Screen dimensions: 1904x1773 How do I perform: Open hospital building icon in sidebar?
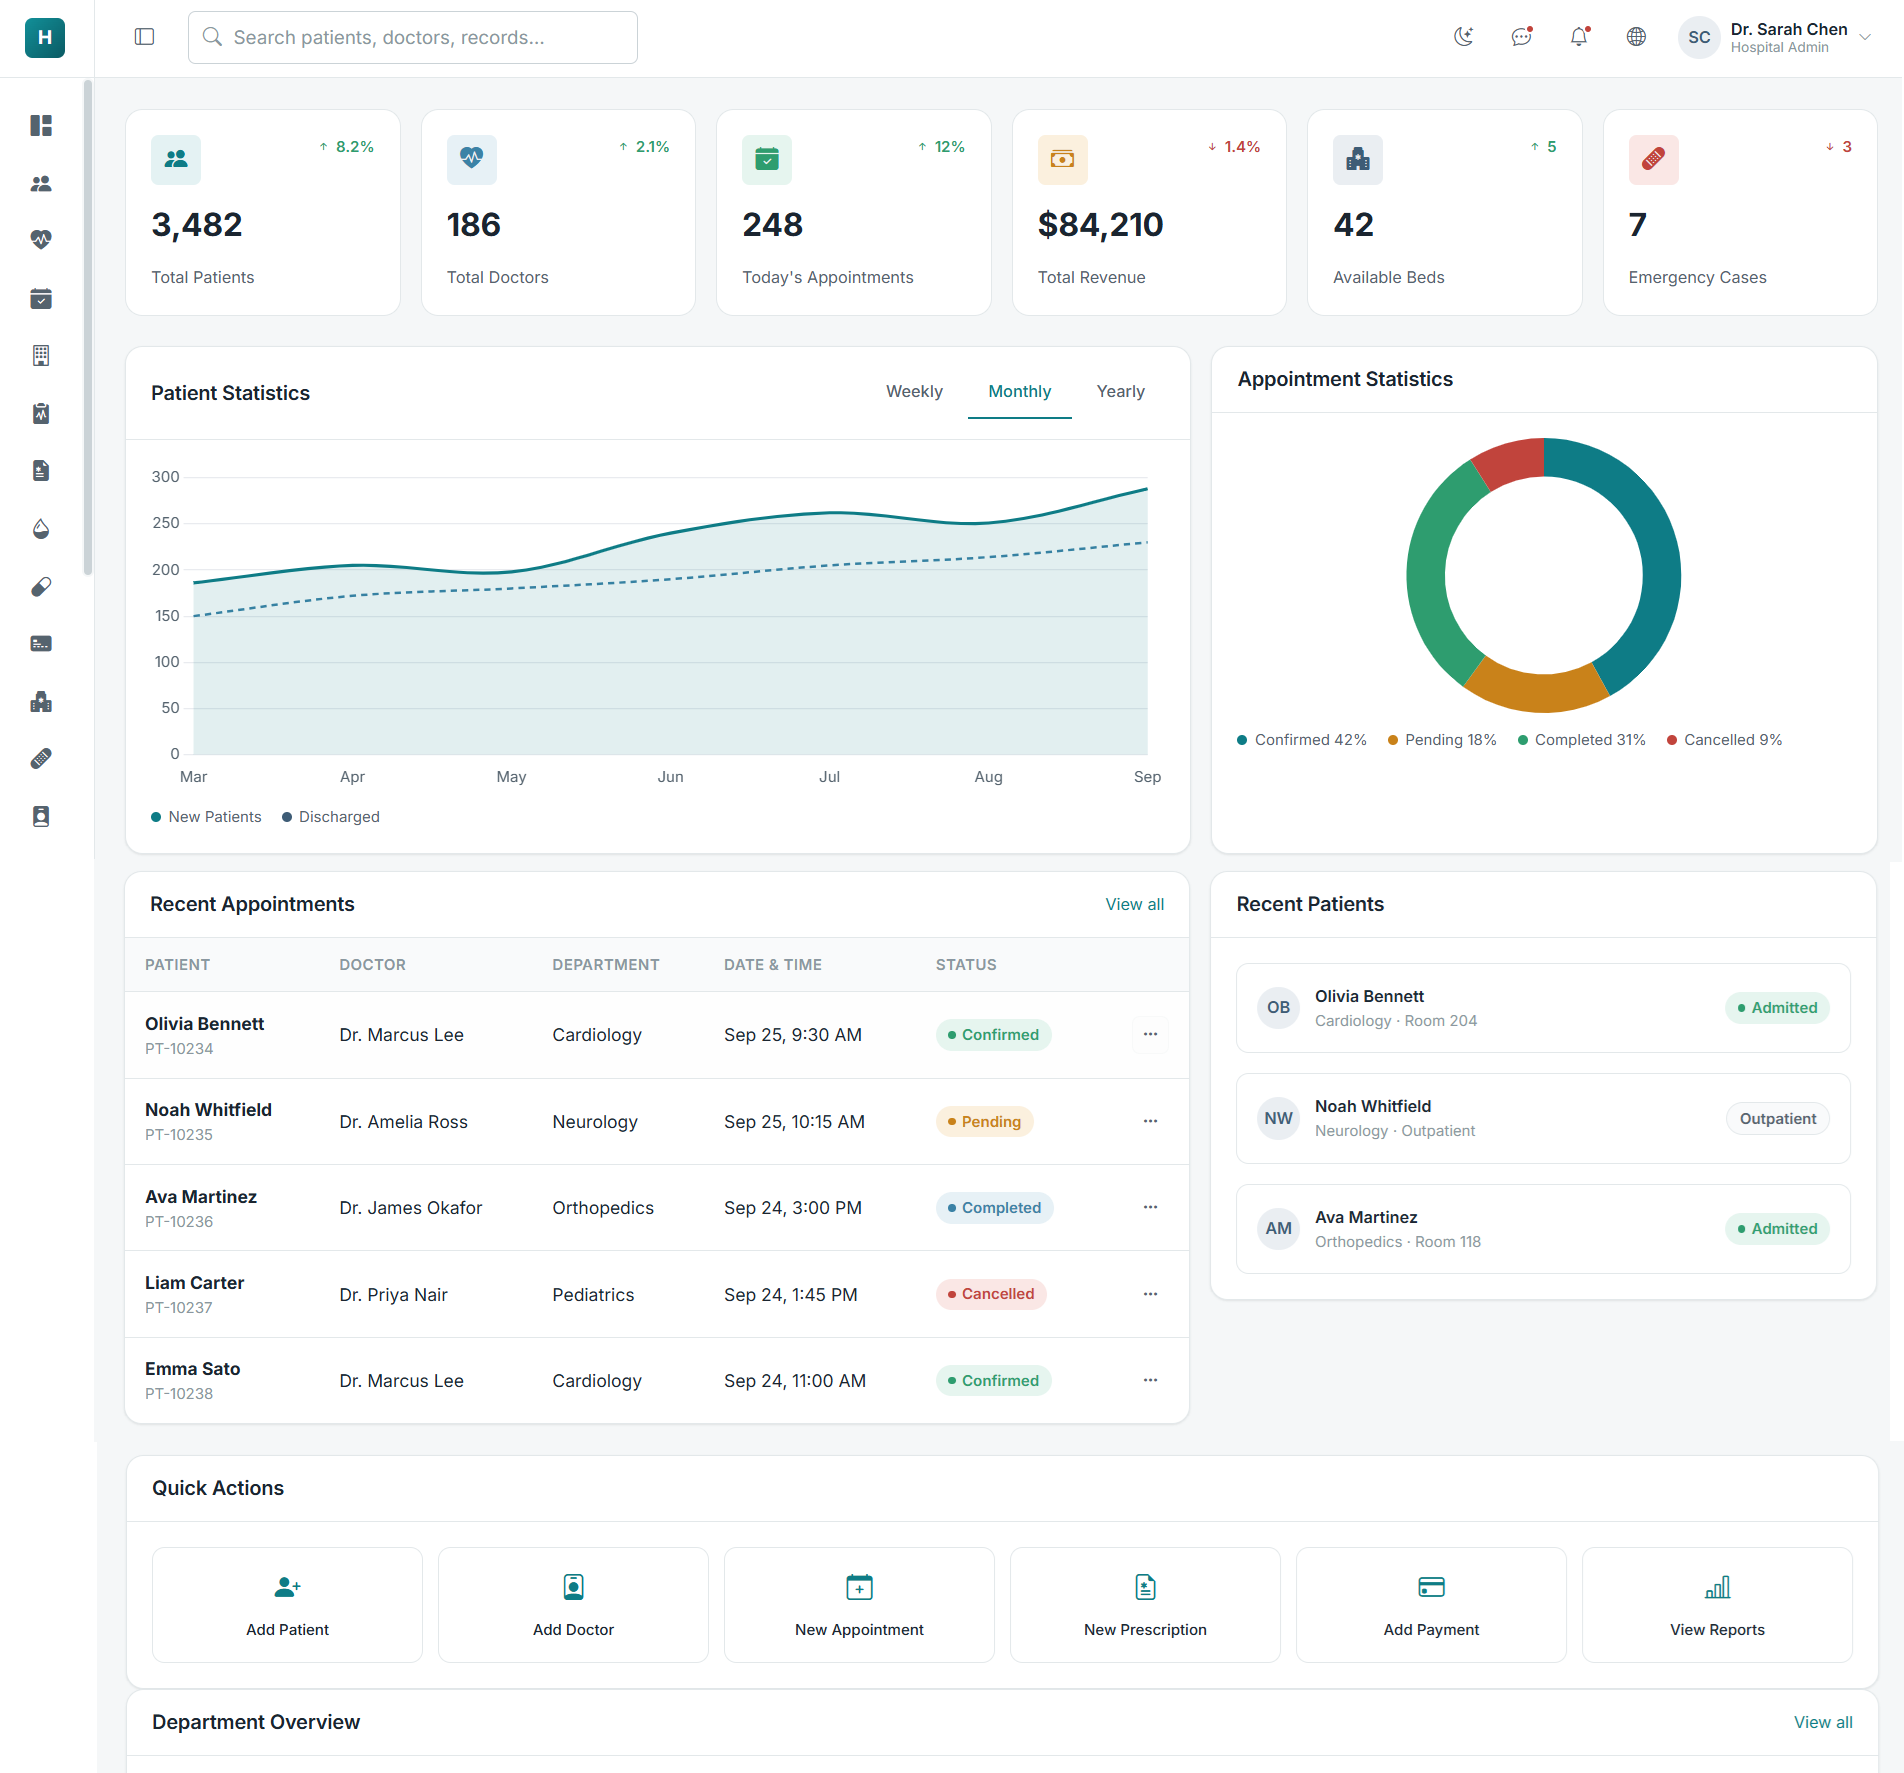(x=41, y=701)
